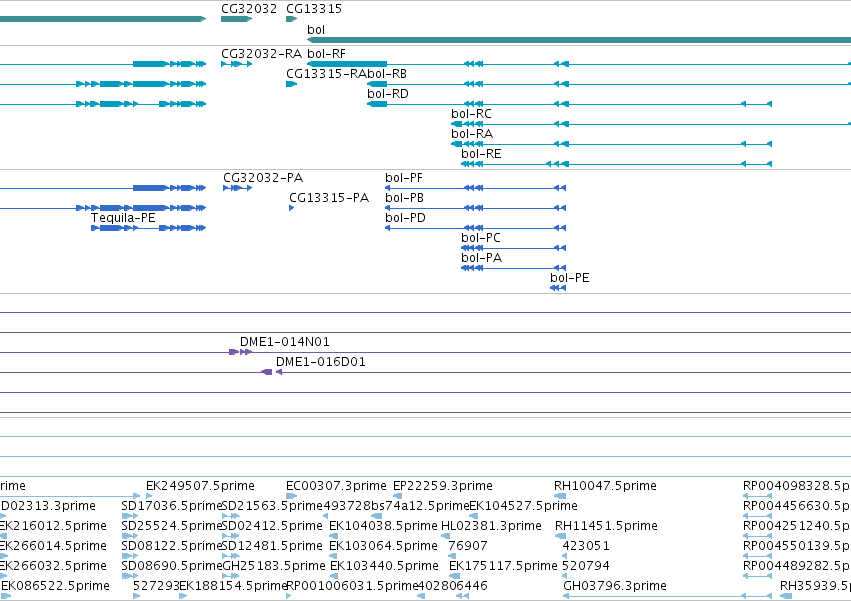The width and height of the screenshot is (851, 601).
Task: Click the RH10047.5prime EST label
Action: [605, 486]
